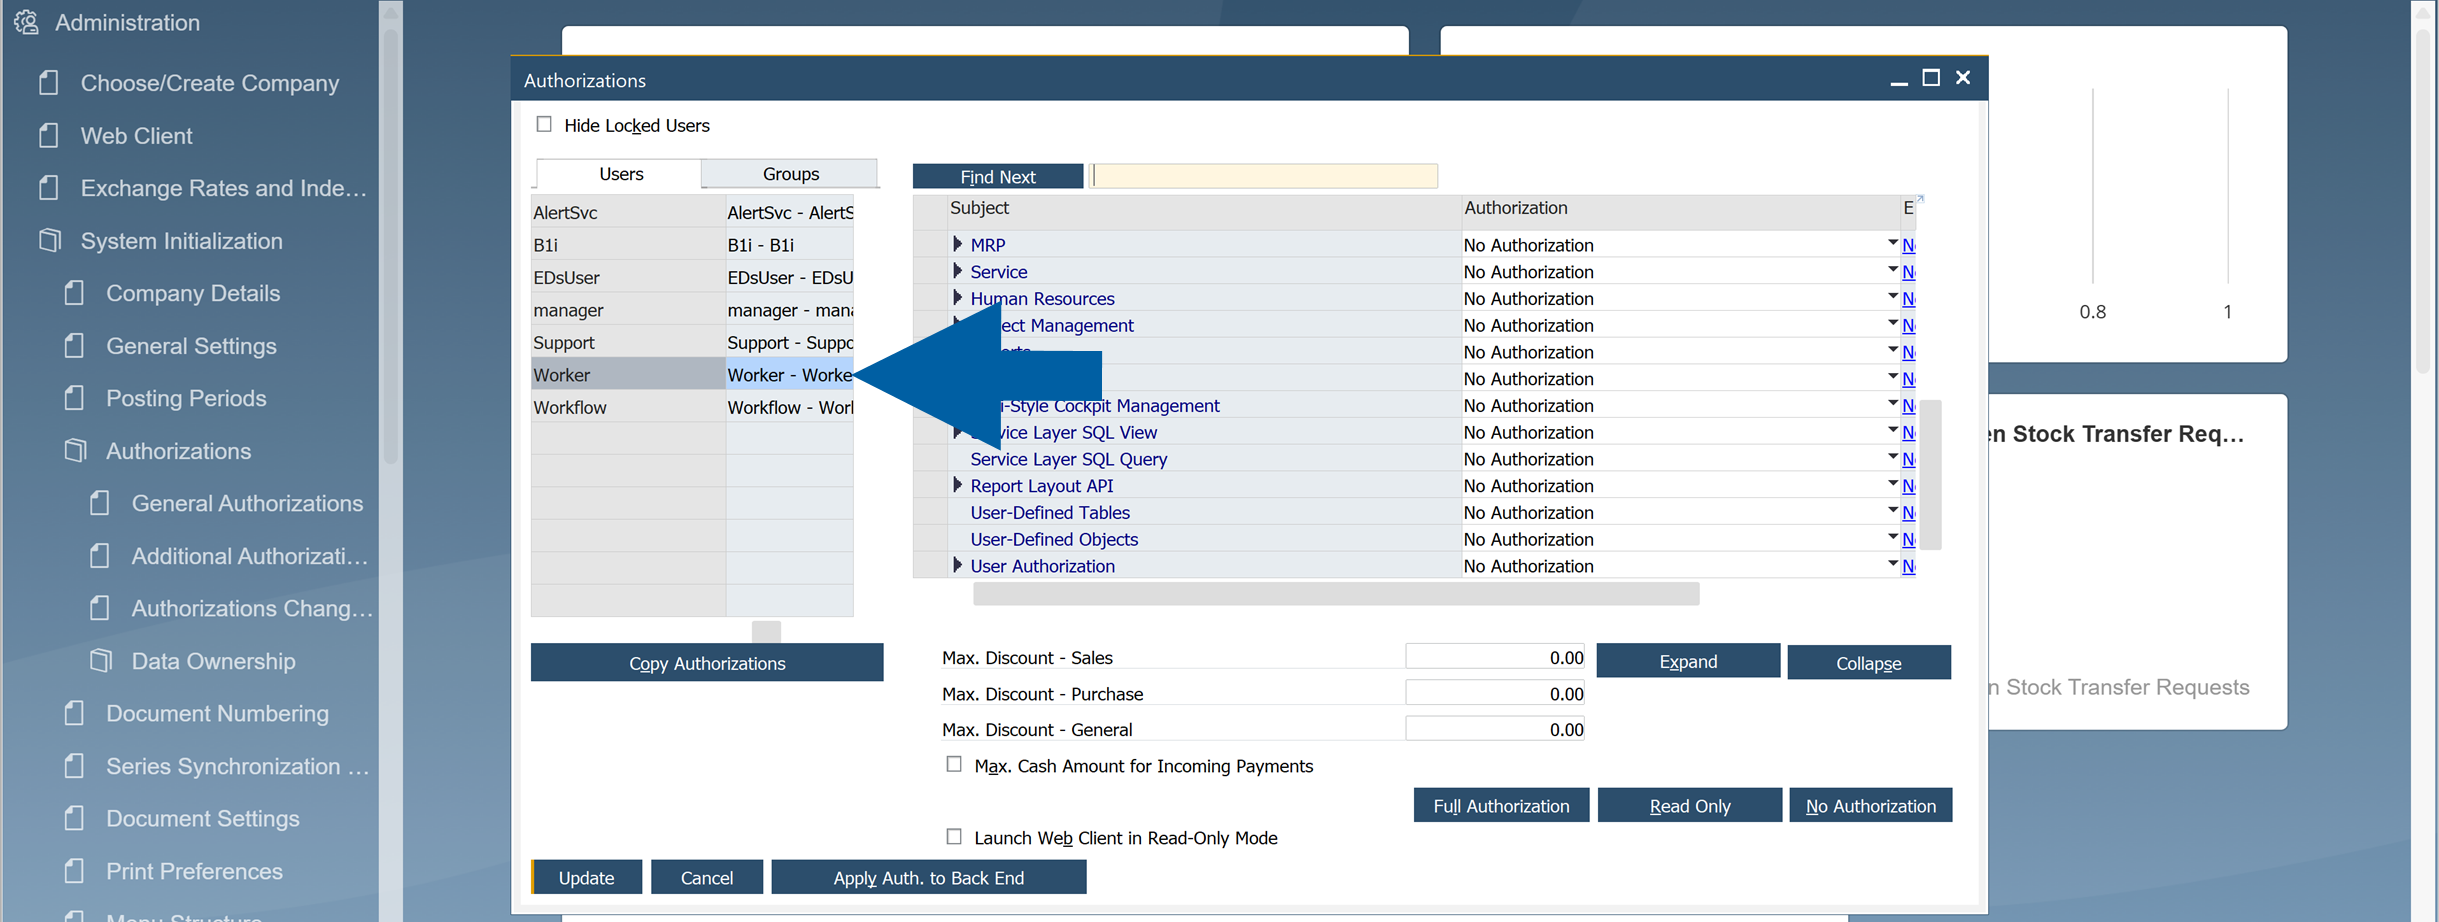The width and height of the screenshot is (2439, 922).
Task: Enable the Hide Locked Users checkbox
Action: point(544,123)
